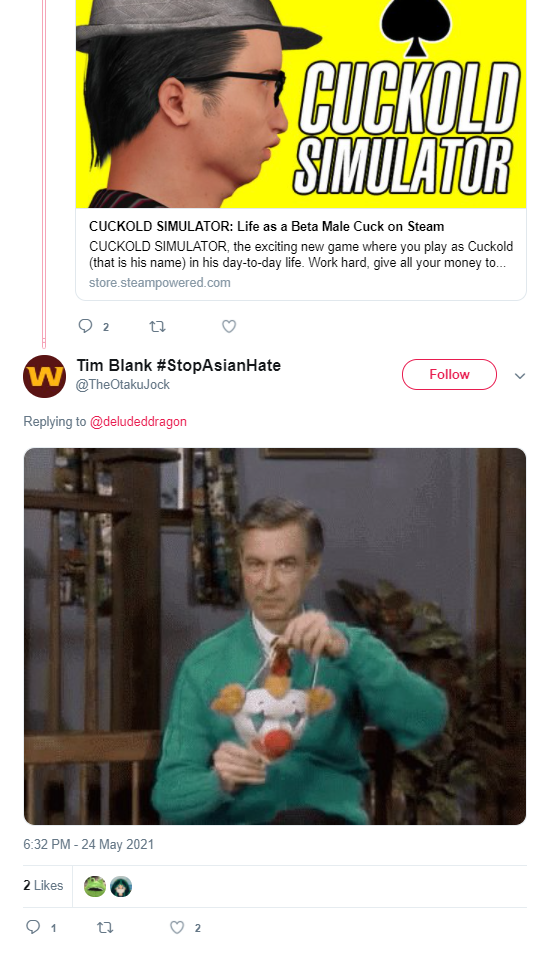Open the tweet options chevron menu
This screenshot has height=957, width=553.
tap(520, 375)
